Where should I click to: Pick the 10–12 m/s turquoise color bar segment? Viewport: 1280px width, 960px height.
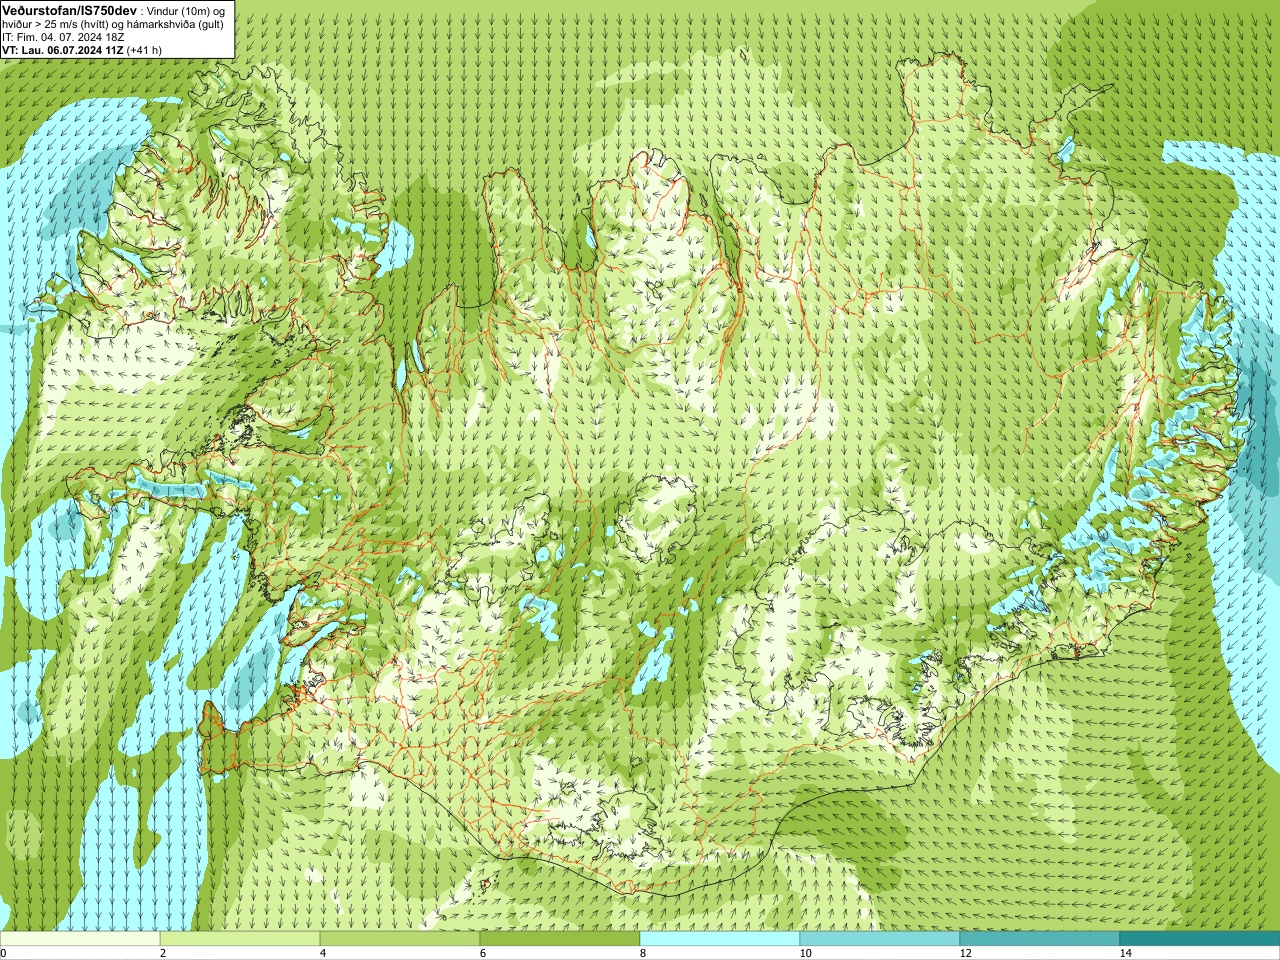click(x=880, y=939)
